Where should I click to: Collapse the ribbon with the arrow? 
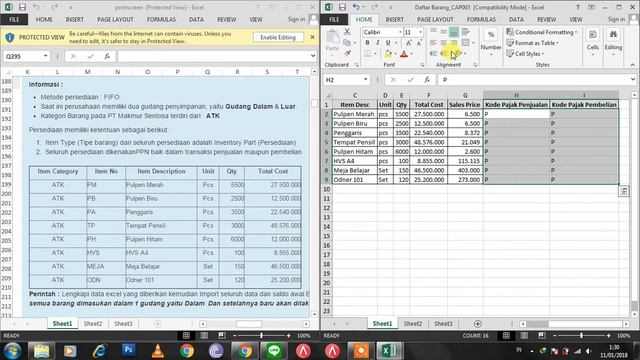click(632, 64)
